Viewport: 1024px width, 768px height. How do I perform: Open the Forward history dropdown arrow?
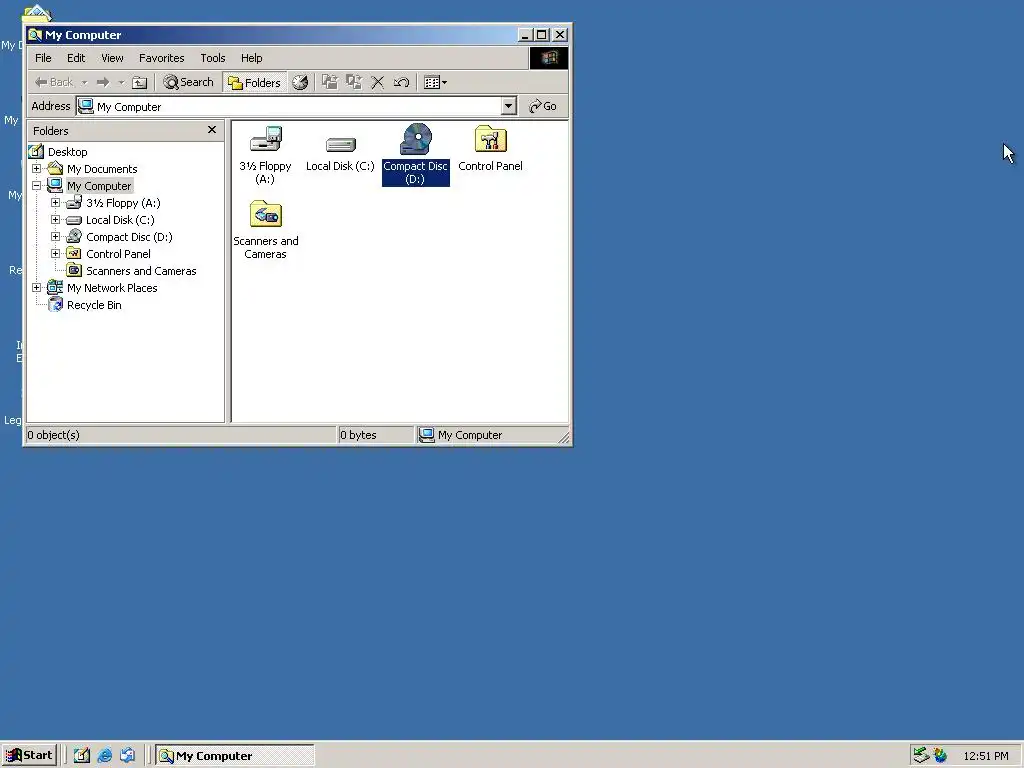[x=121, y=82]
